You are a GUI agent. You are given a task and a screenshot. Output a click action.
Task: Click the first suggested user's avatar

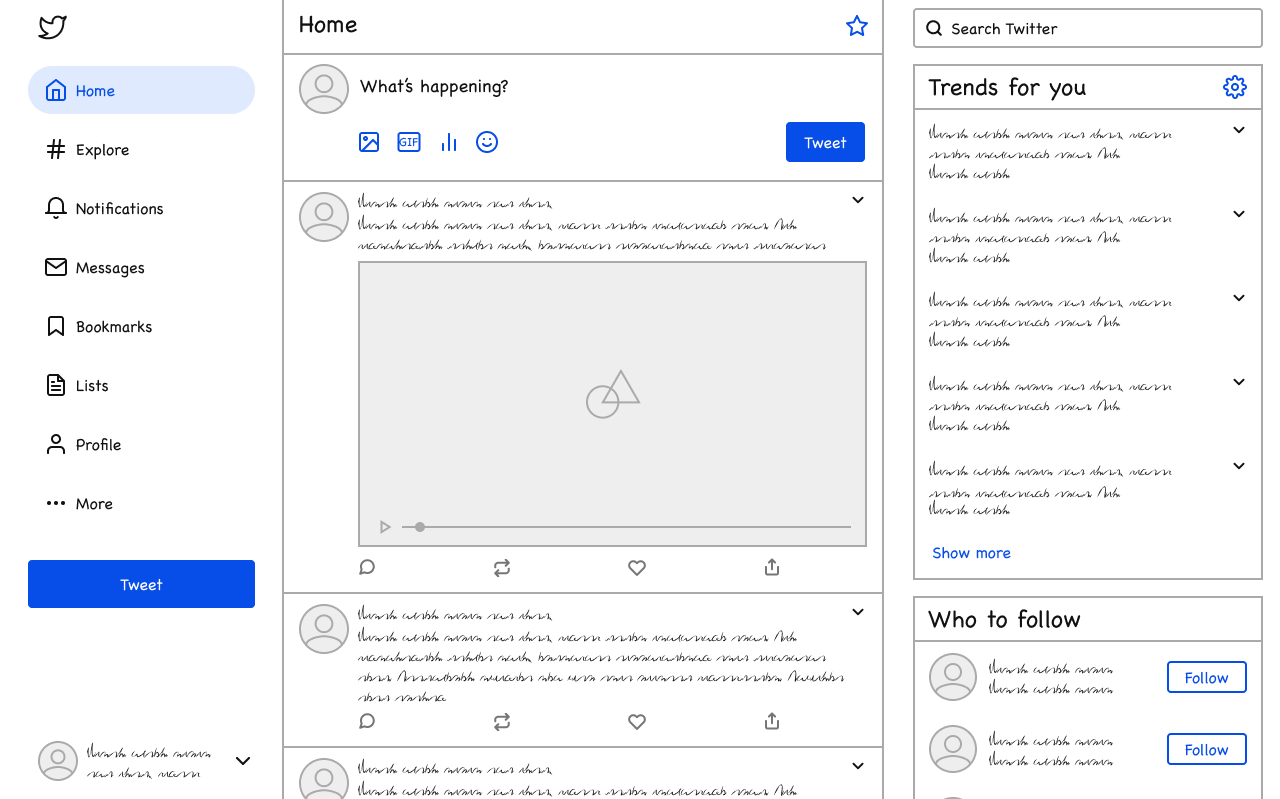tap(953, 677)
